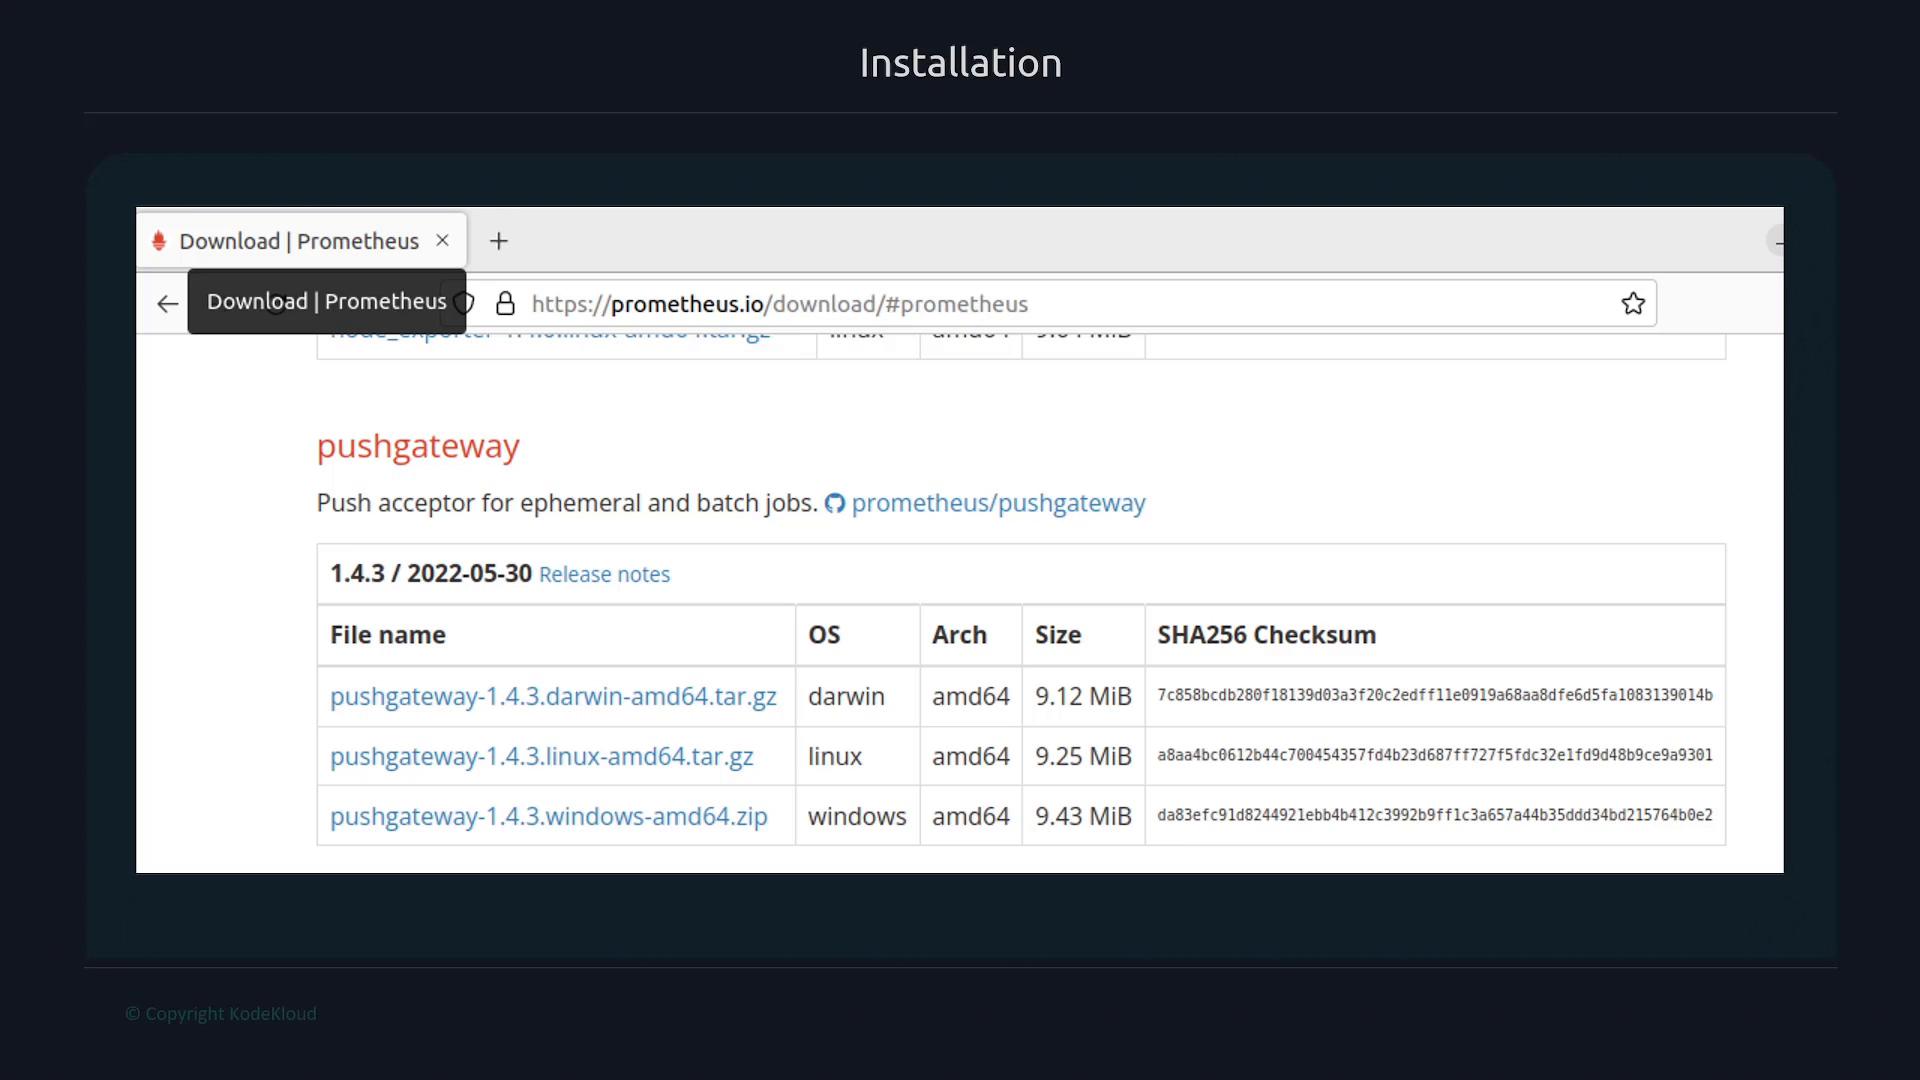Click the checksum starting with da83efc91d

pos(1435,815)
